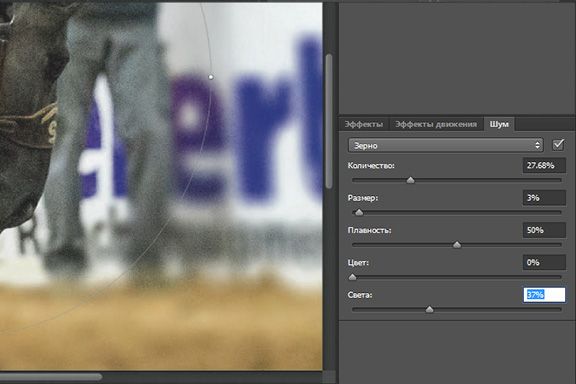
Task: Open the Зерно noise type dropdown
Action: pos(445,146)
